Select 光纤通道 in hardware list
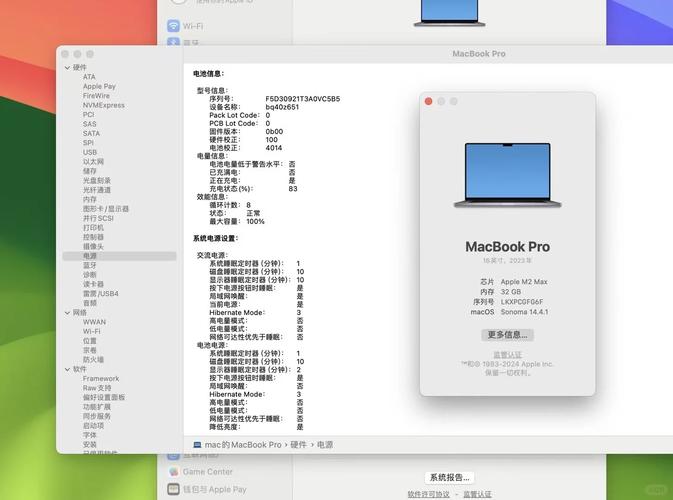673x500 pixels. pos(97,190)
